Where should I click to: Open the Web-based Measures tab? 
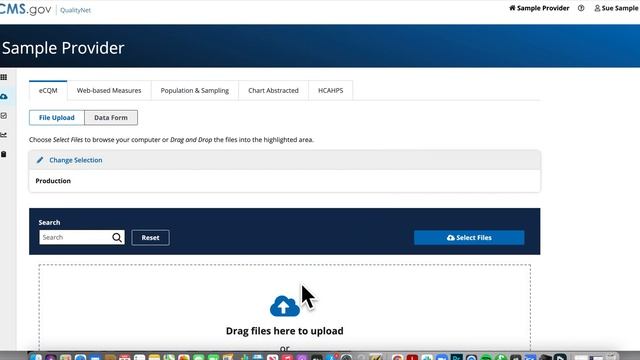tap(109, 90)
